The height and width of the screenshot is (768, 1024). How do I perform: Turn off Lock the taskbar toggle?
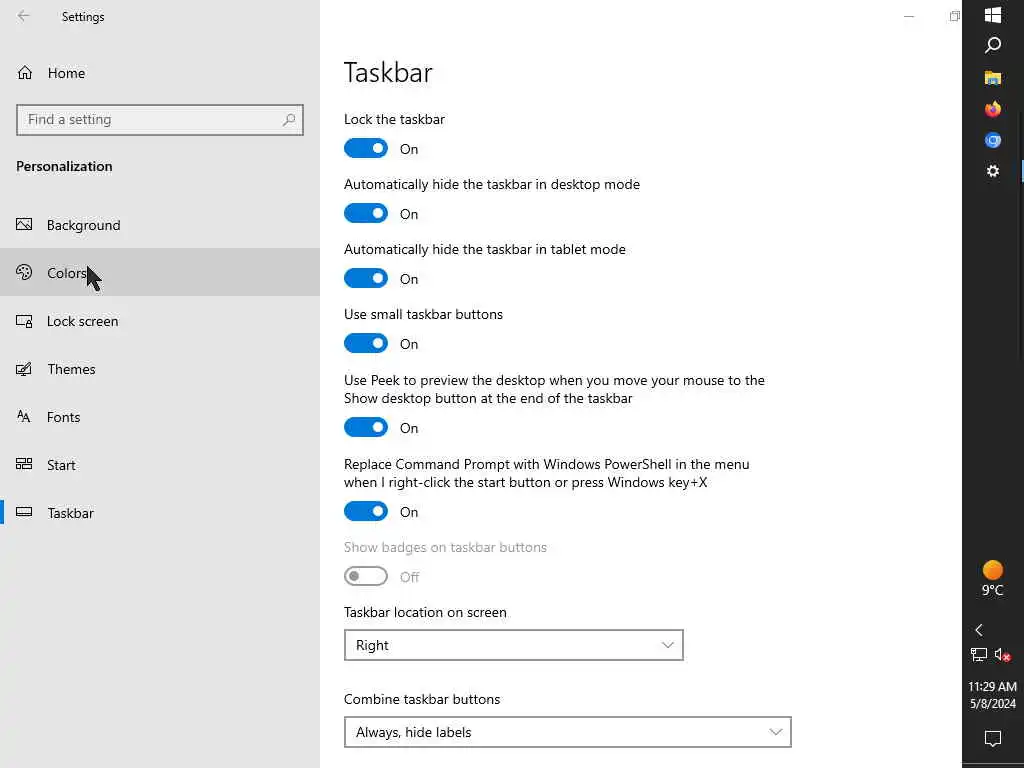click(366, 149)
